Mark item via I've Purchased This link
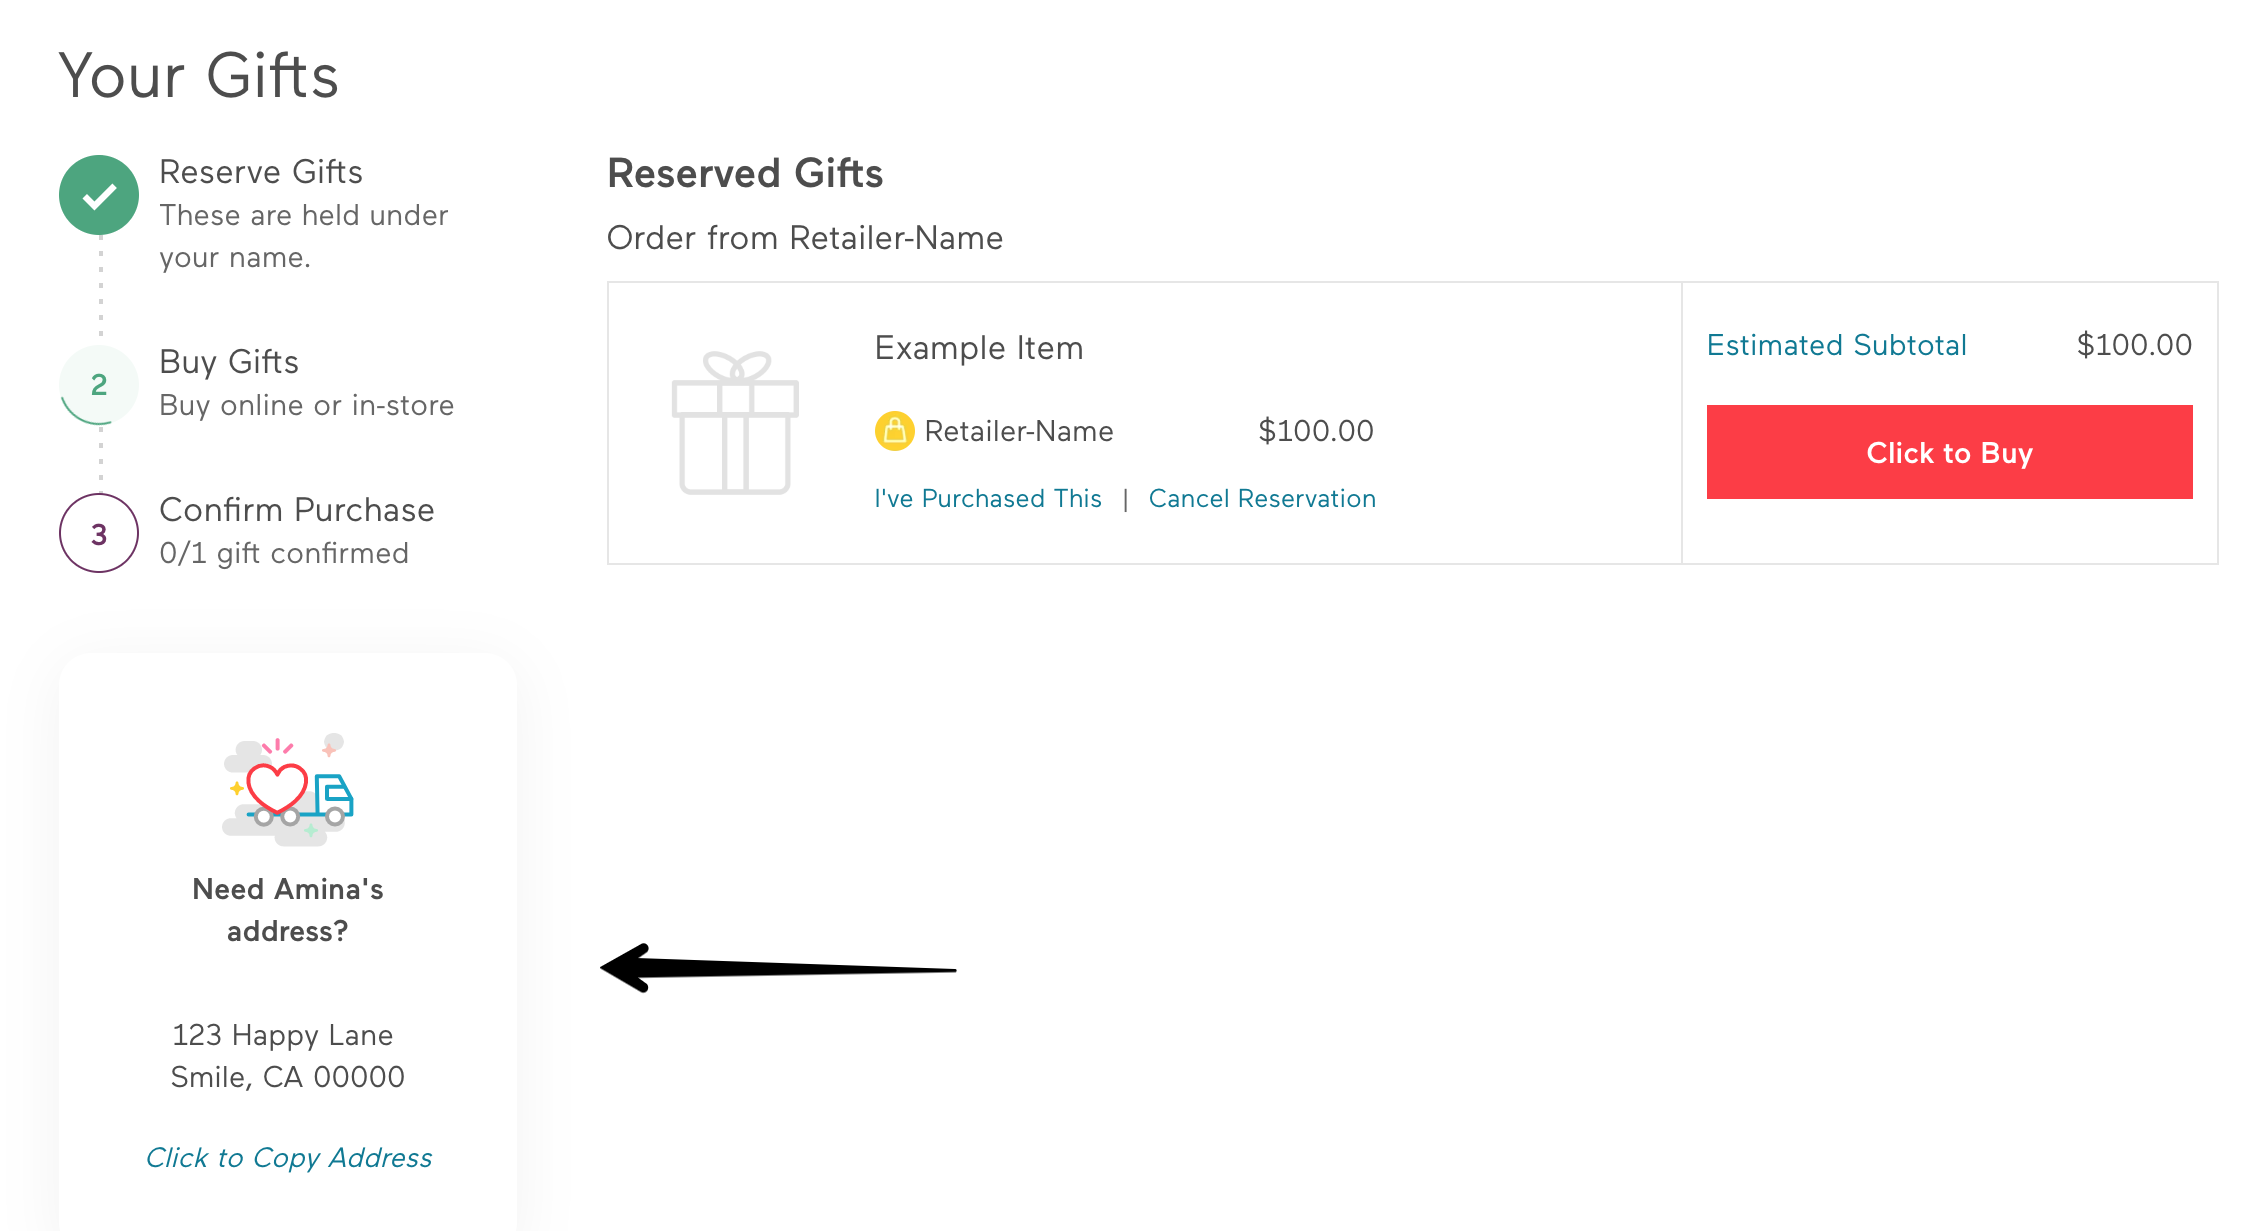2266x1231 pixels. 988,499
